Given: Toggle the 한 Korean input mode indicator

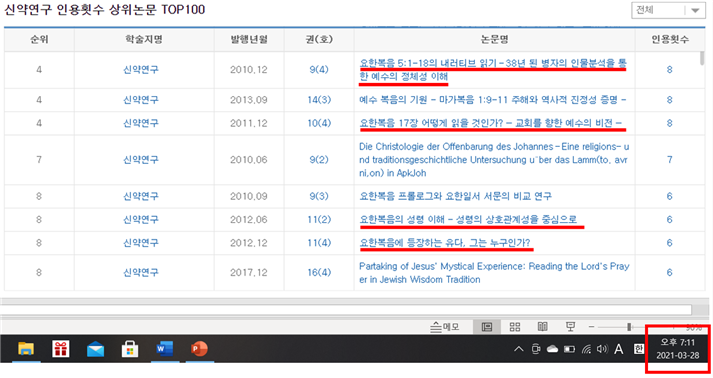Looking at the screenshot, I should (638, 349).
